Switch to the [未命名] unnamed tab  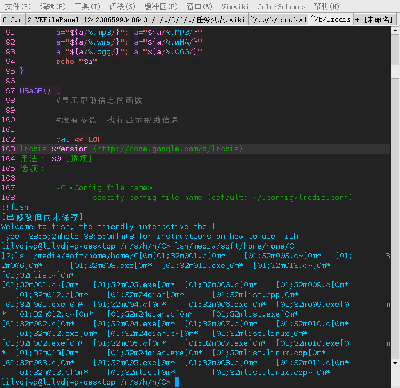pyautogui.click(x=374, y=20)
